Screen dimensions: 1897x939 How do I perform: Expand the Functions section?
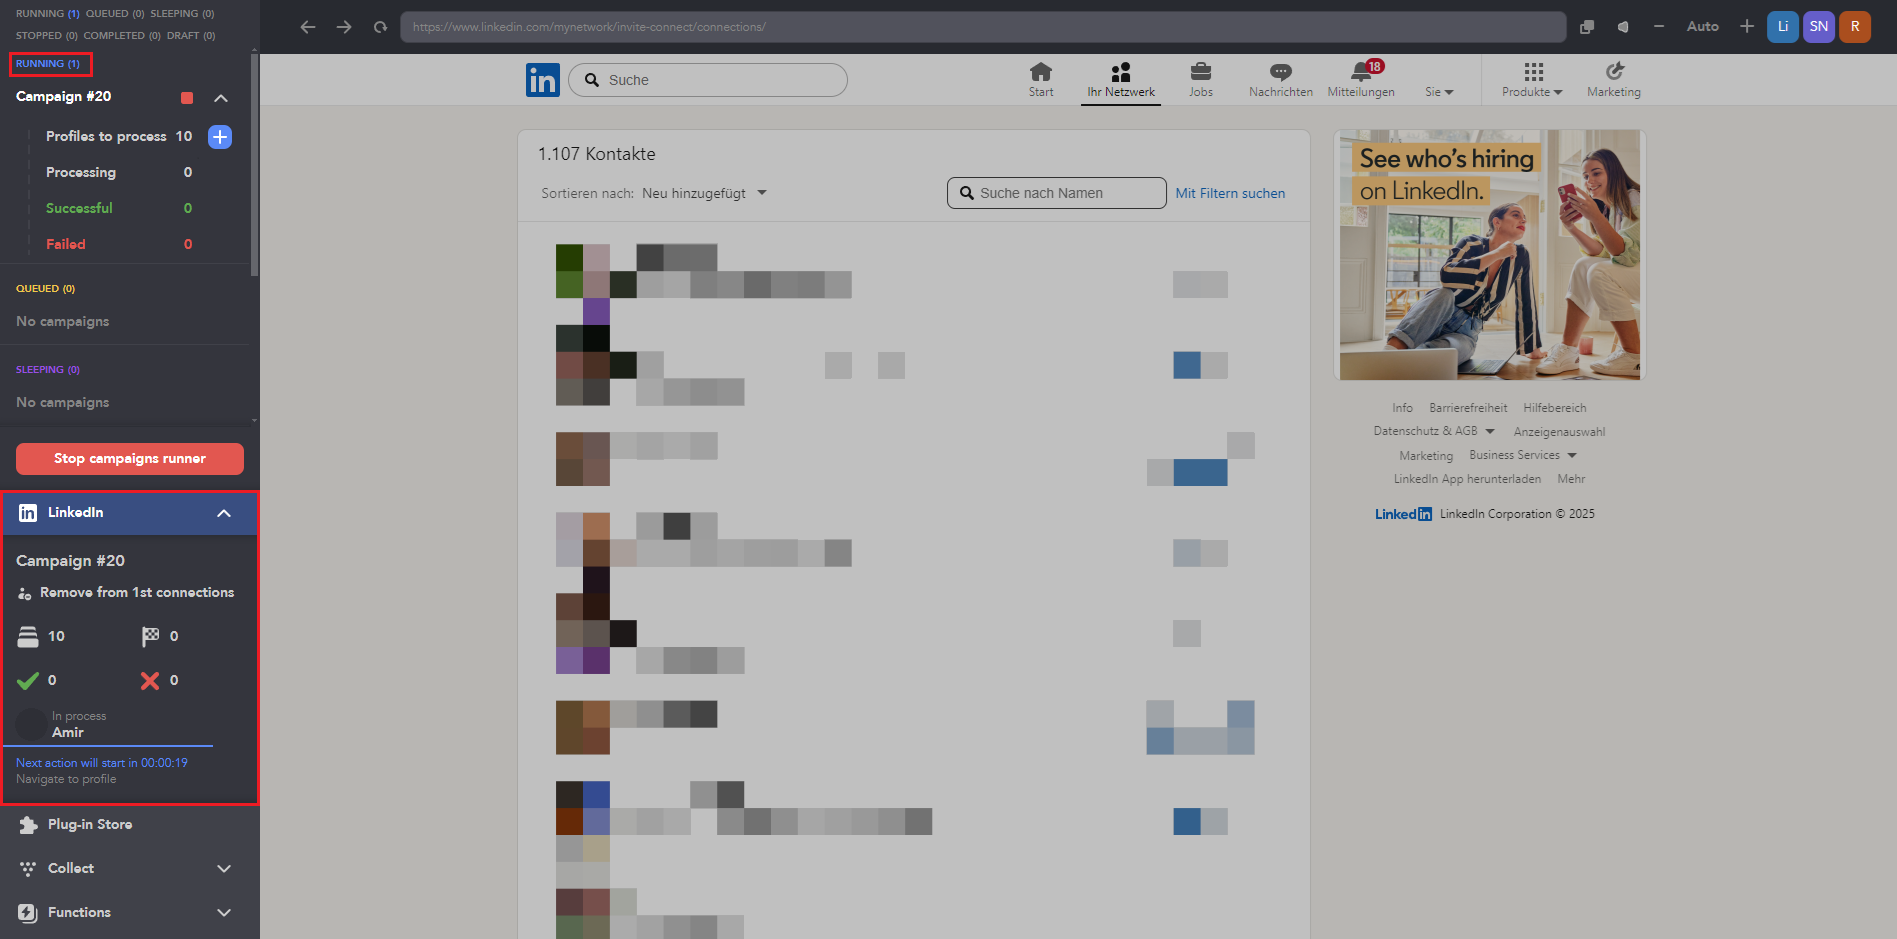click(224, 913)
